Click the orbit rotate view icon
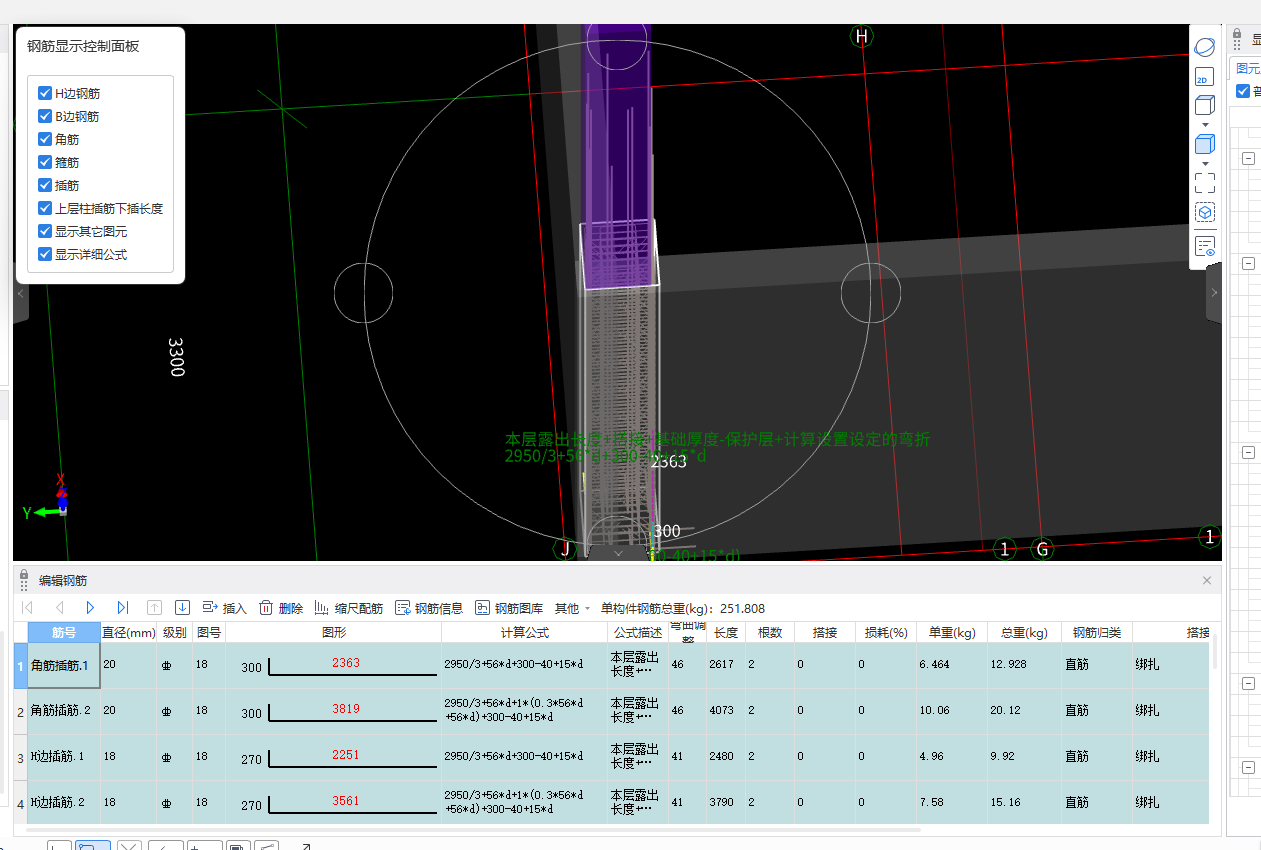1261x850 pixels. click(1205, 47)
